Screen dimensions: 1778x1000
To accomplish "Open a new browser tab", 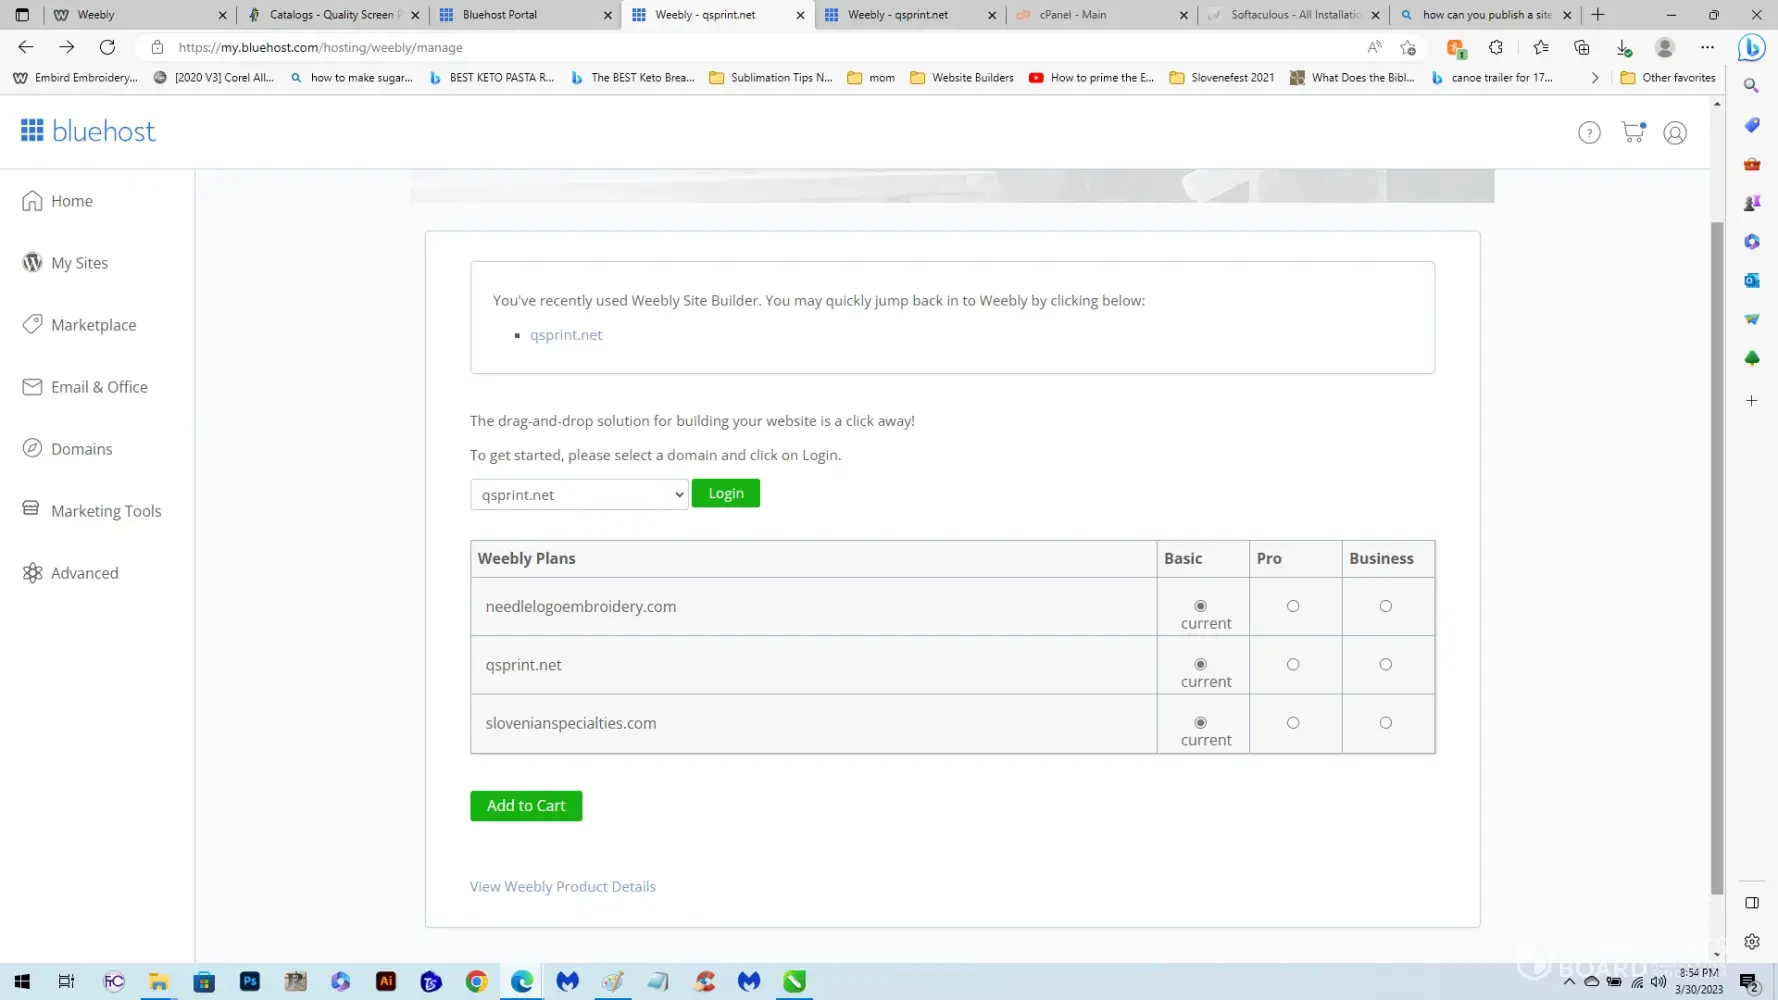I will pyautogui.click(x=1598, y=15).
